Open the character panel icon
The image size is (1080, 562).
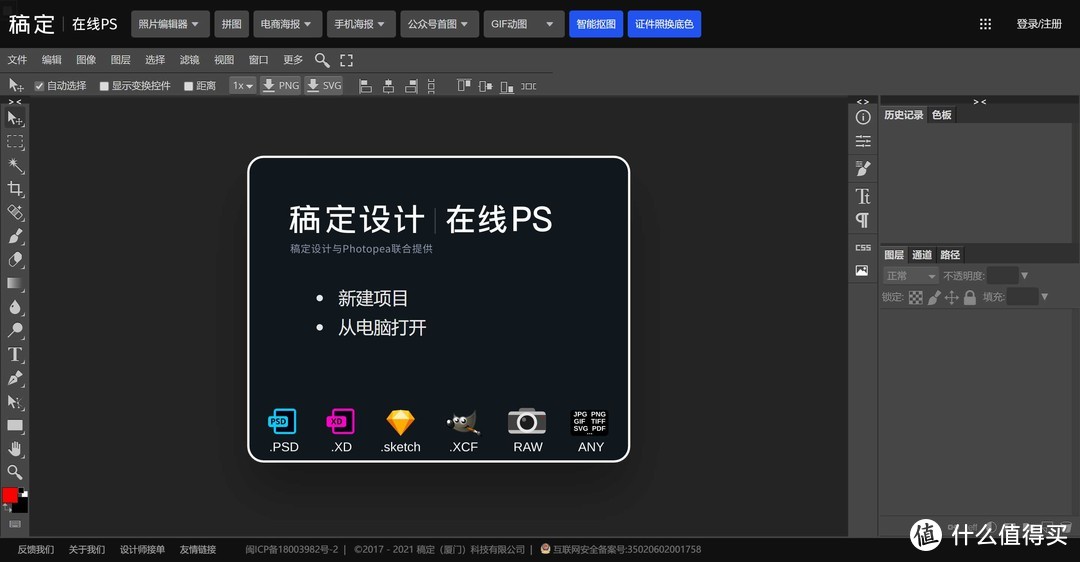(862, 196)
